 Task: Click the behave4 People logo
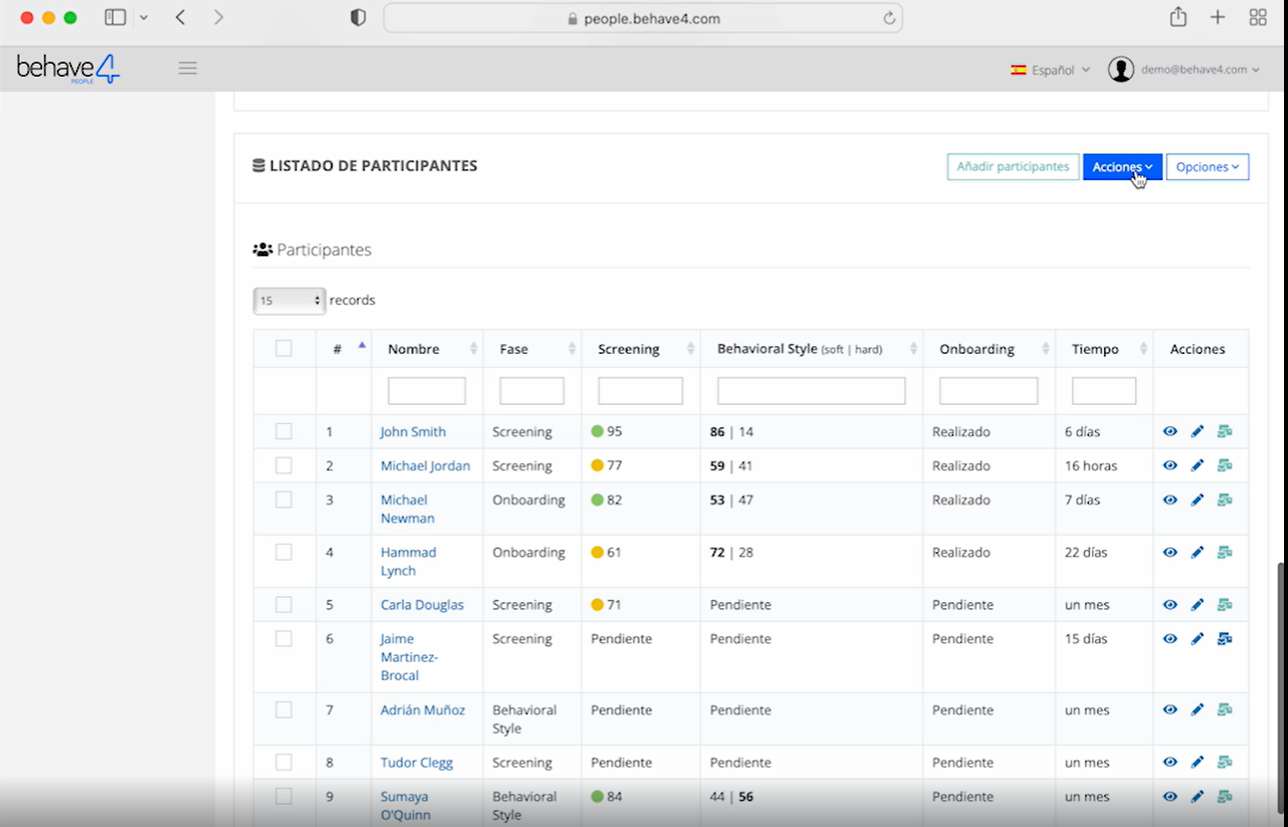(x=68, y=69)
